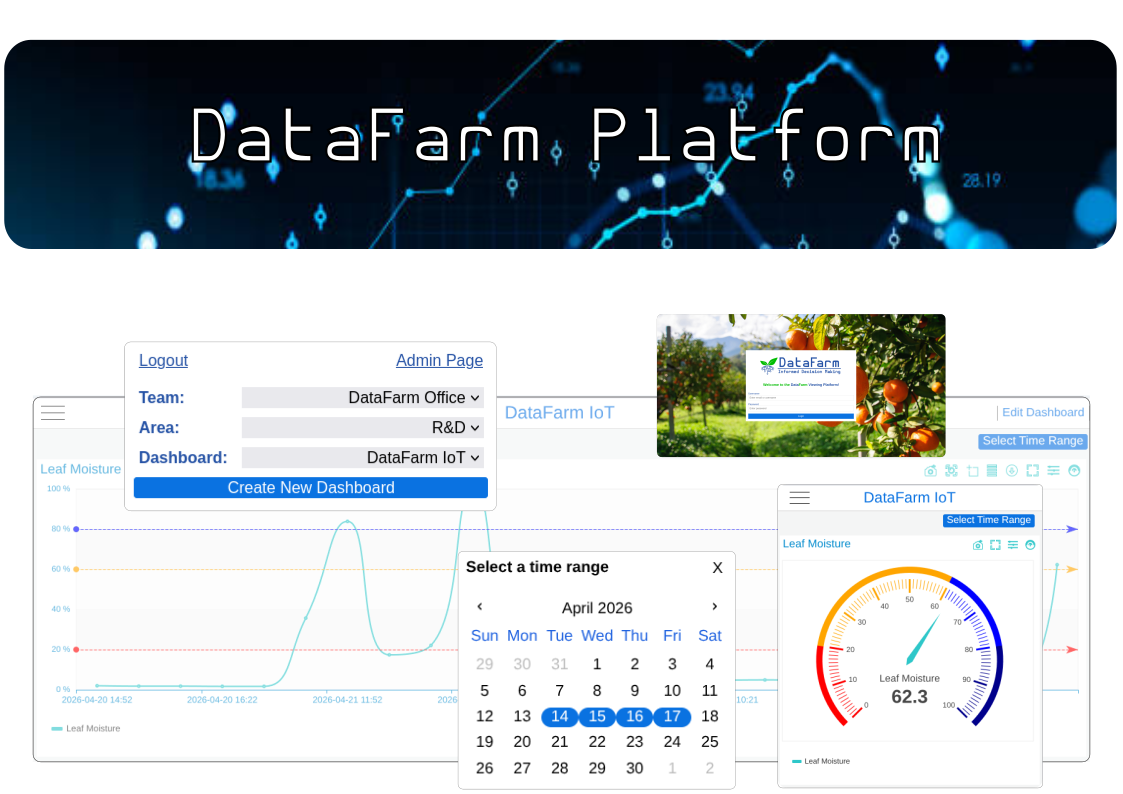Go to previous month in calendar

click(480, 606)
